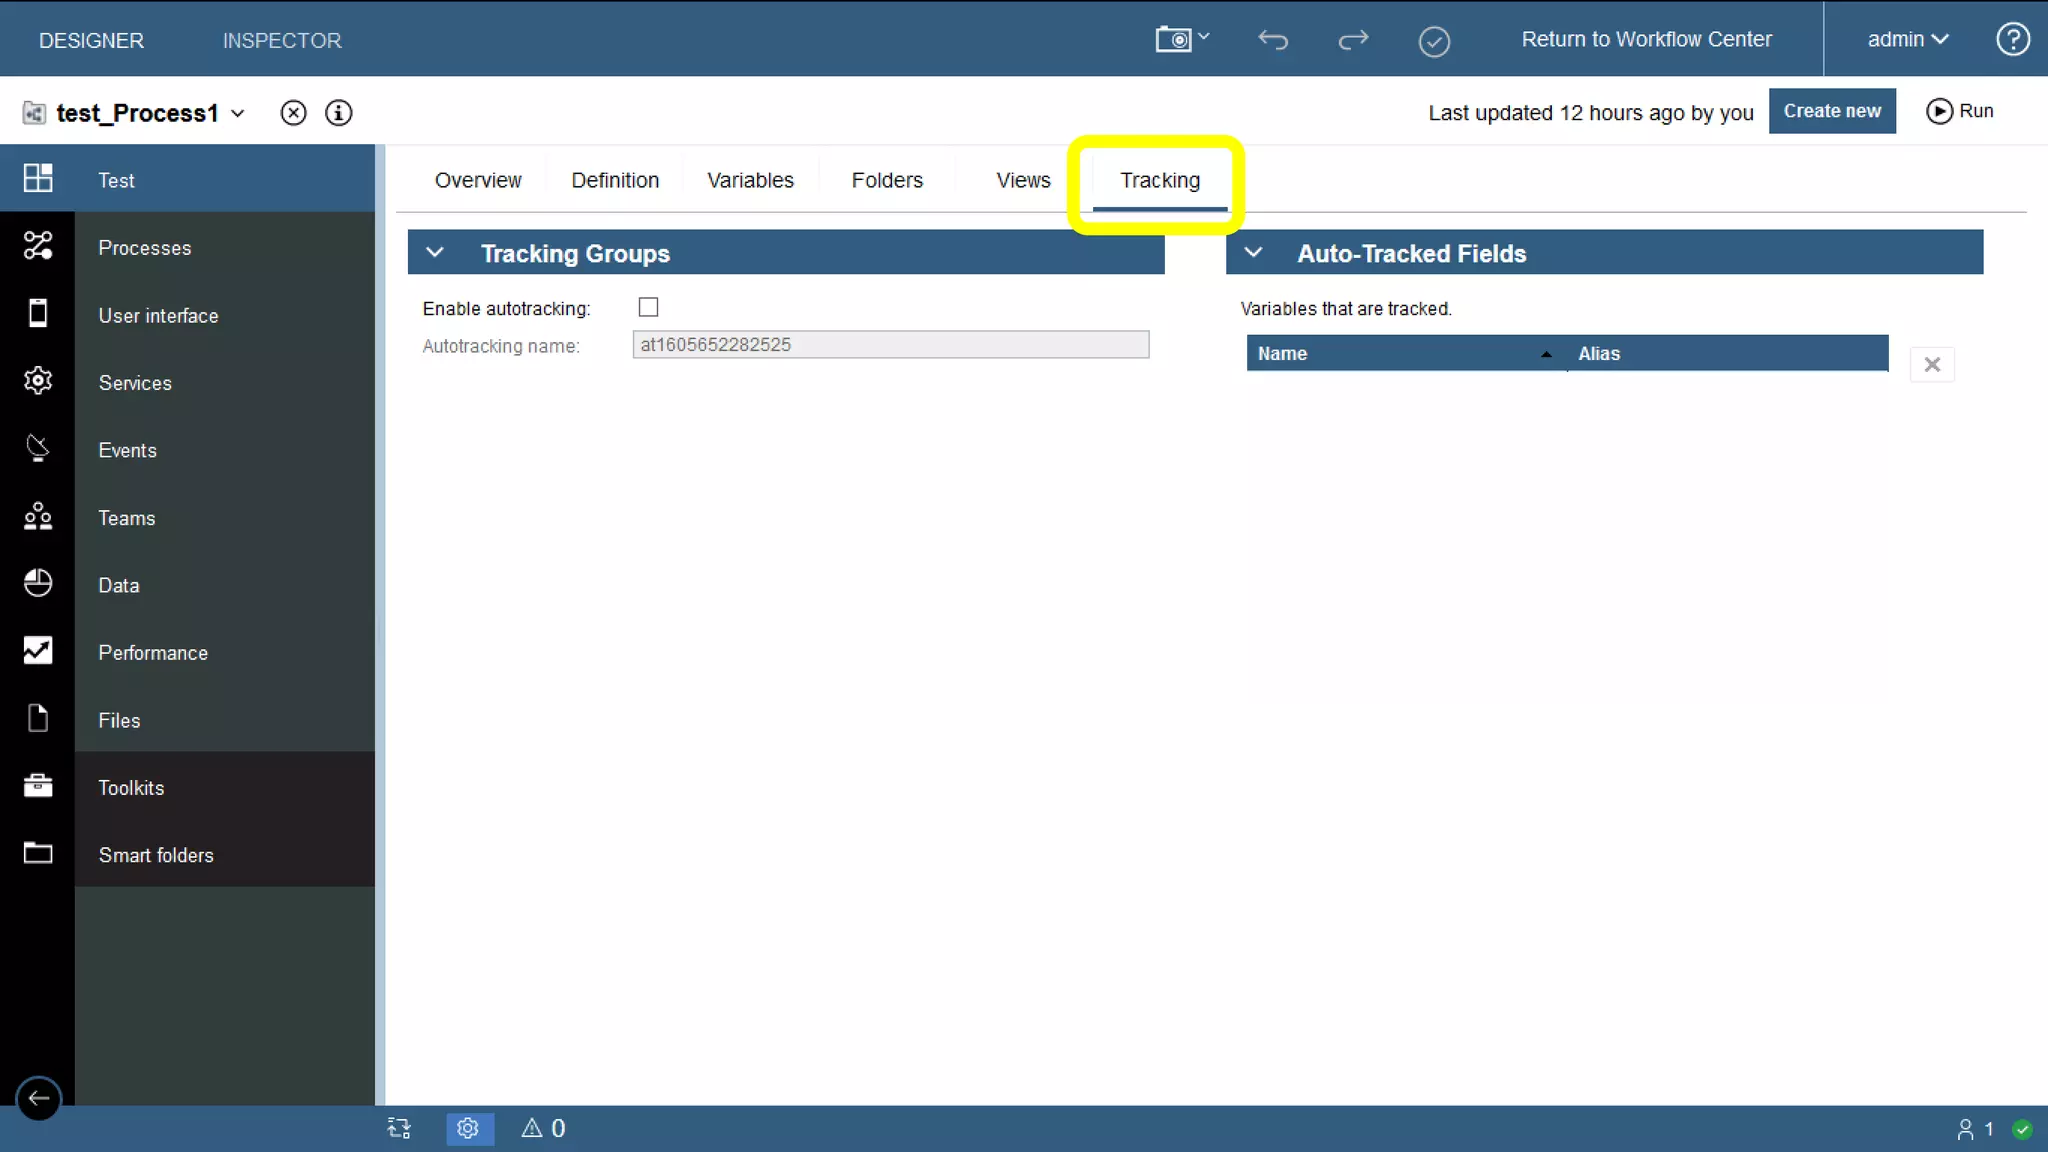Screen dimensions: 2048x1152
Task: Open the help question mark icon
Action: click(x=2012, y=40)
